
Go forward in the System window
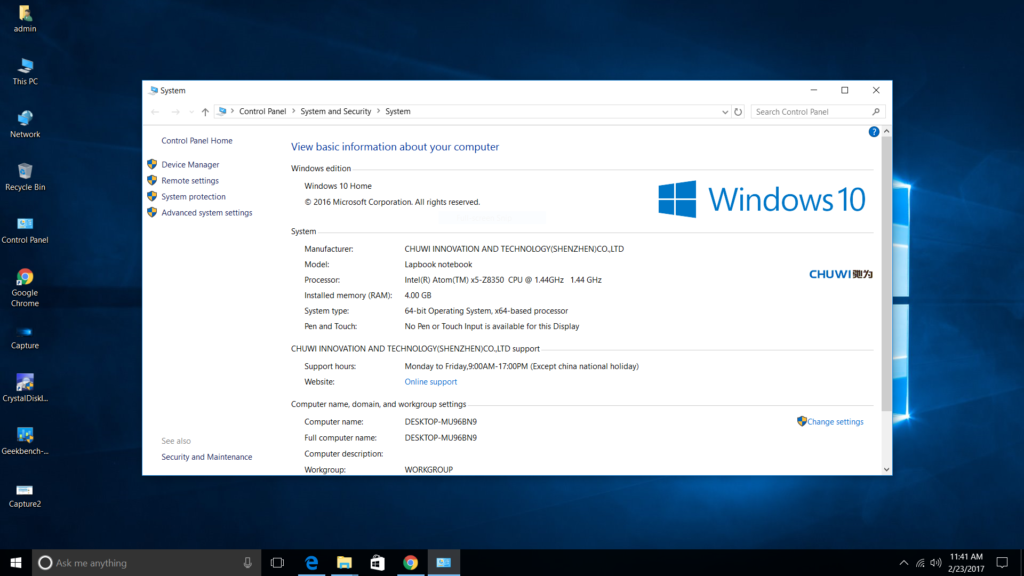175,112
